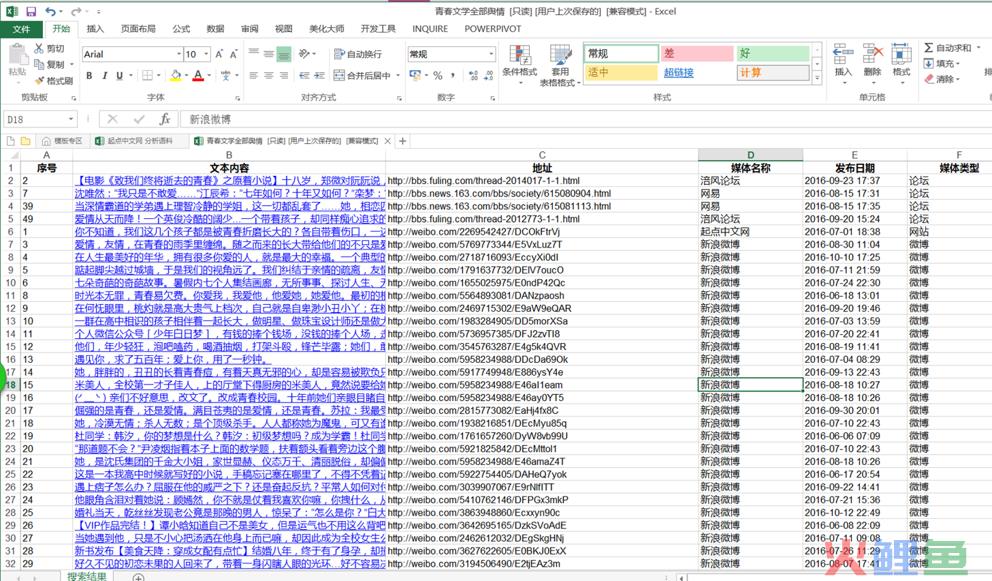
Task: Open the 常规 number format dropdown
Action: tap(491, 54)
